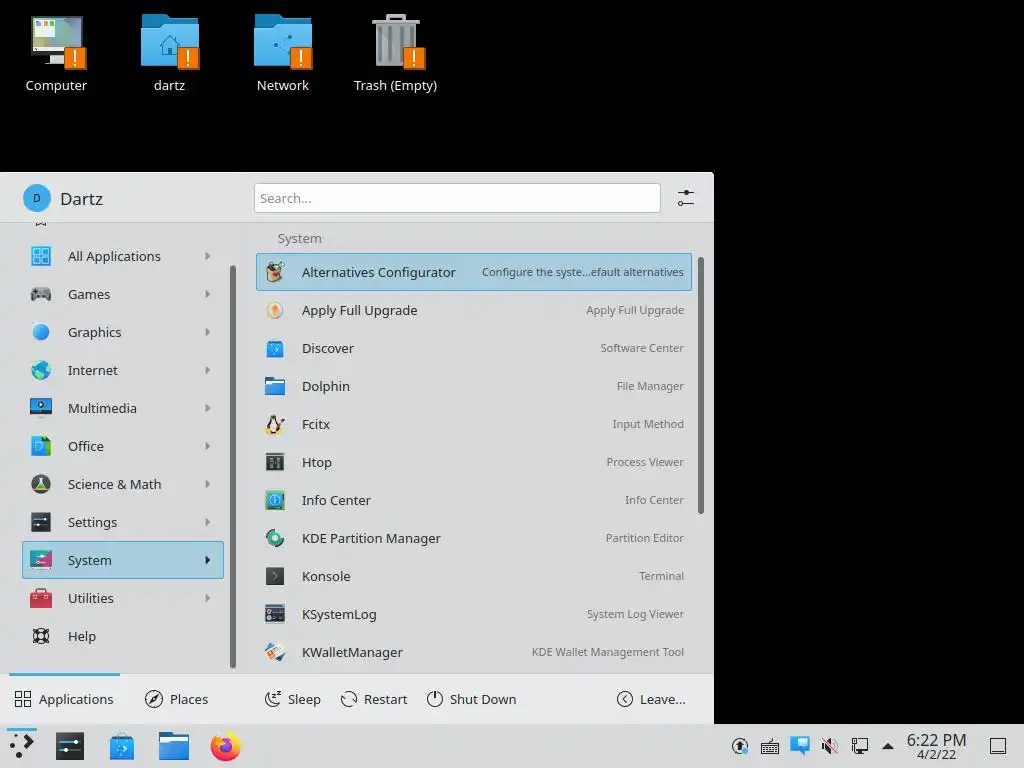Click the keyboard tray icon
Viewport: 1024px width, 768px height.
tap(770, 746)
